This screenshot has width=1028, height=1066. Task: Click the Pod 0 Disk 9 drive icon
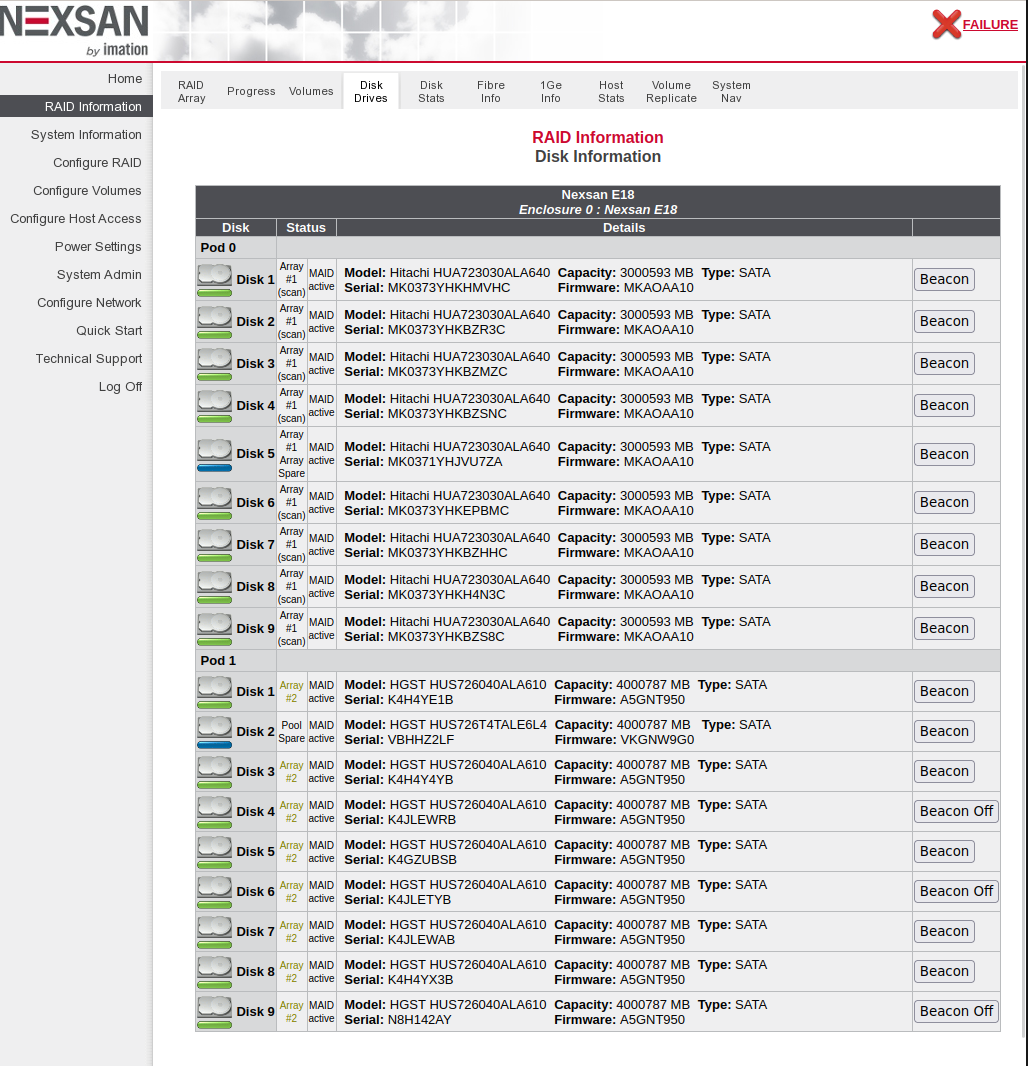click(x=215, y=630)
